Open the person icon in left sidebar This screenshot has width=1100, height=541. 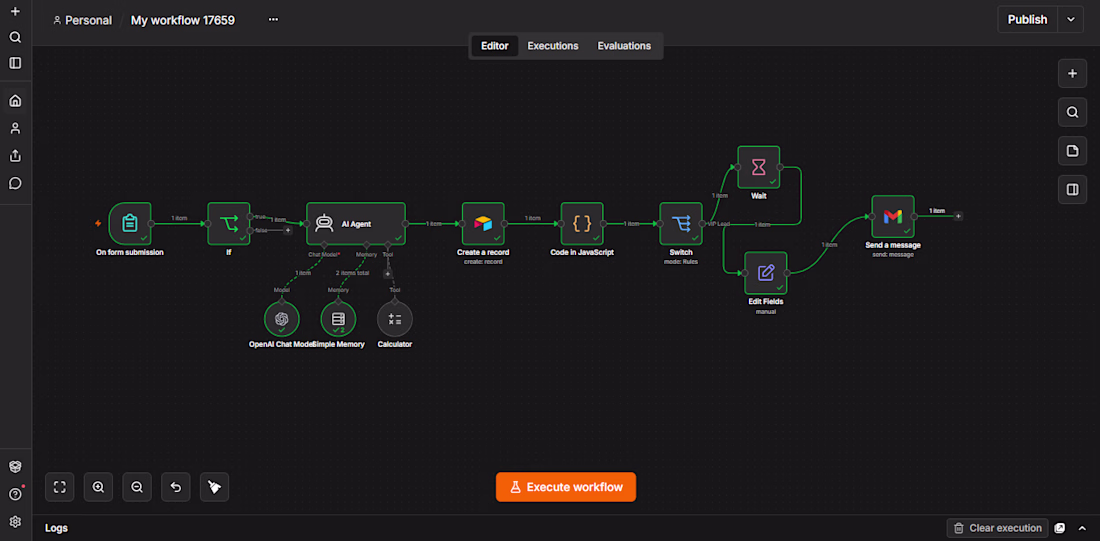(15, 128)
